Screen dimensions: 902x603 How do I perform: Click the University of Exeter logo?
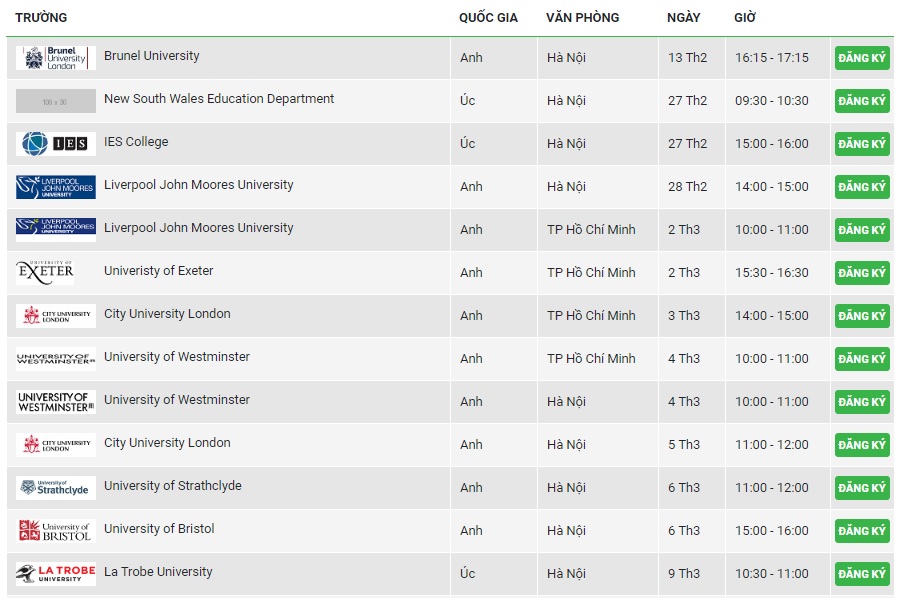tap(45, 273)
